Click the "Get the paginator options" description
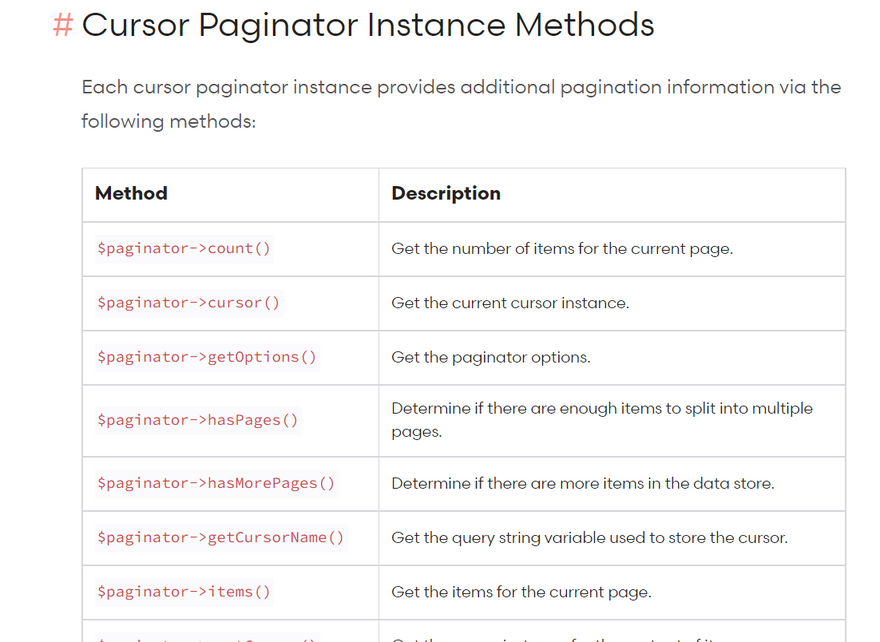Viewport: 880px width, 642px height. (491, 357)
